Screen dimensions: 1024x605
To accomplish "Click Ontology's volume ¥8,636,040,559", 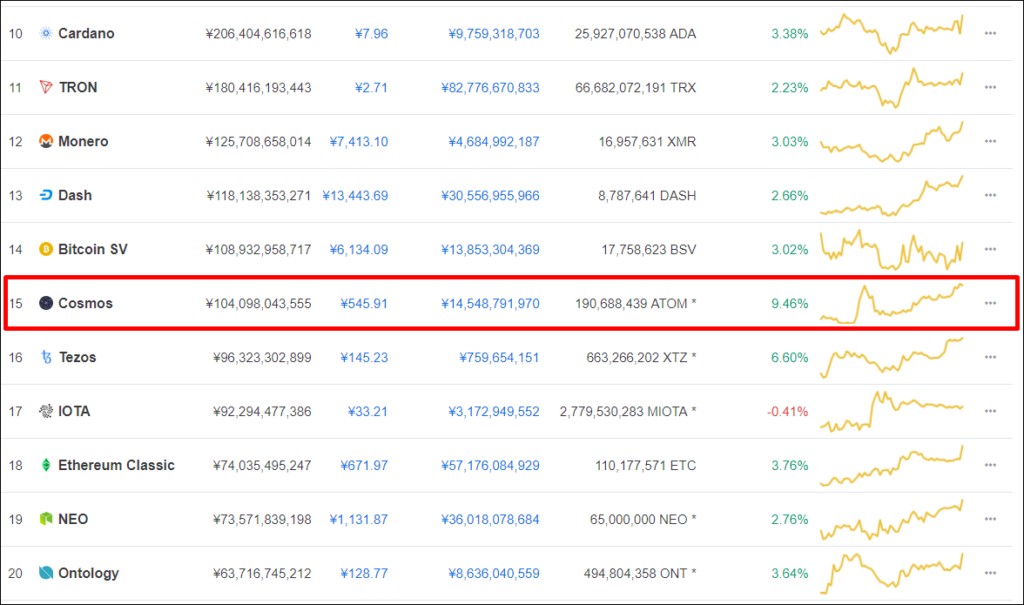I will pyautogui.click(x=494, y=574).
